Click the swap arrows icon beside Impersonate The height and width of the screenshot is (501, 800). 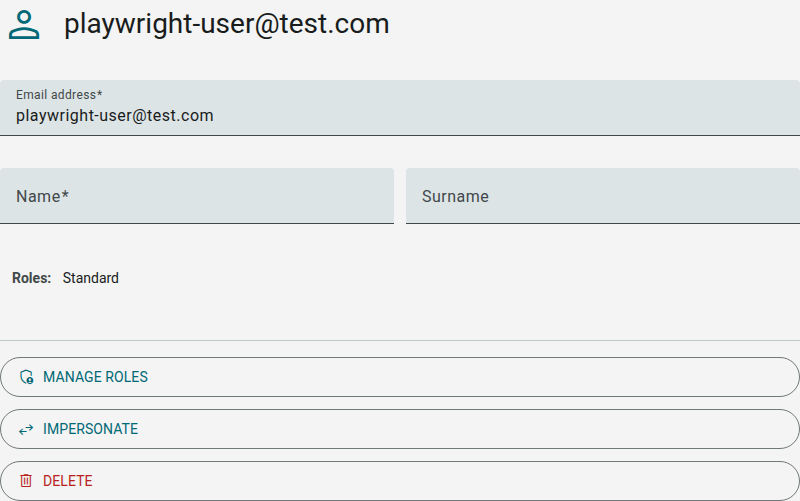(26, 430)
